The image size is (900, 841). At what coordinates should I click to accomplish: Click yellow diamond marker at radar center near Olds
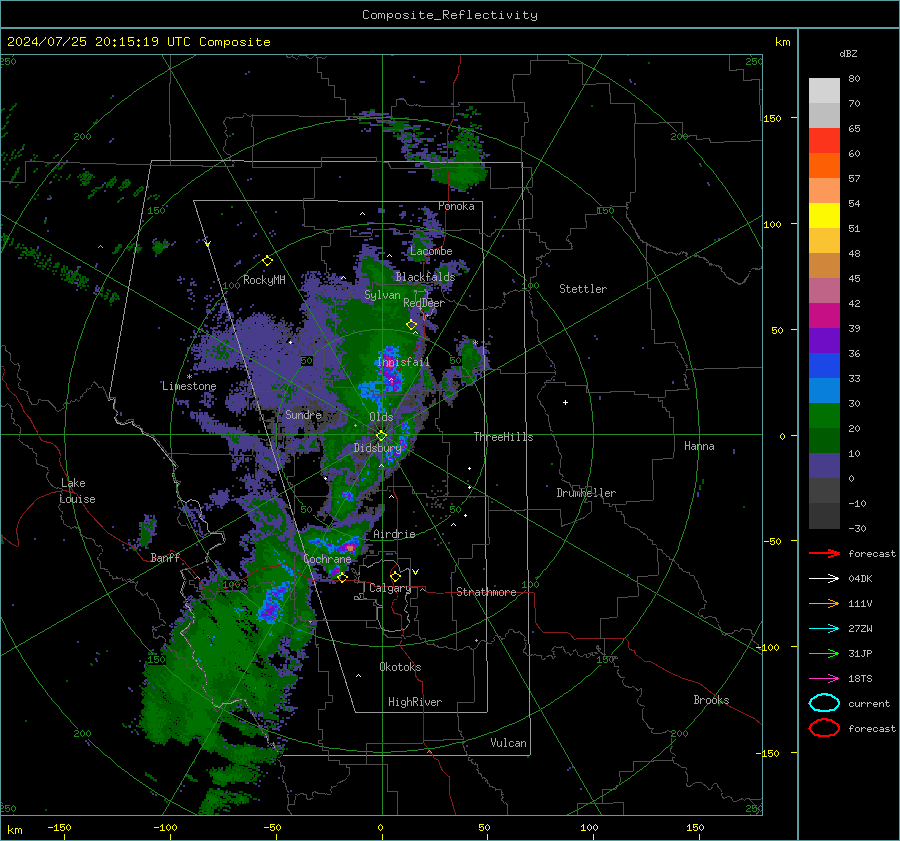[x=381, y=435]
